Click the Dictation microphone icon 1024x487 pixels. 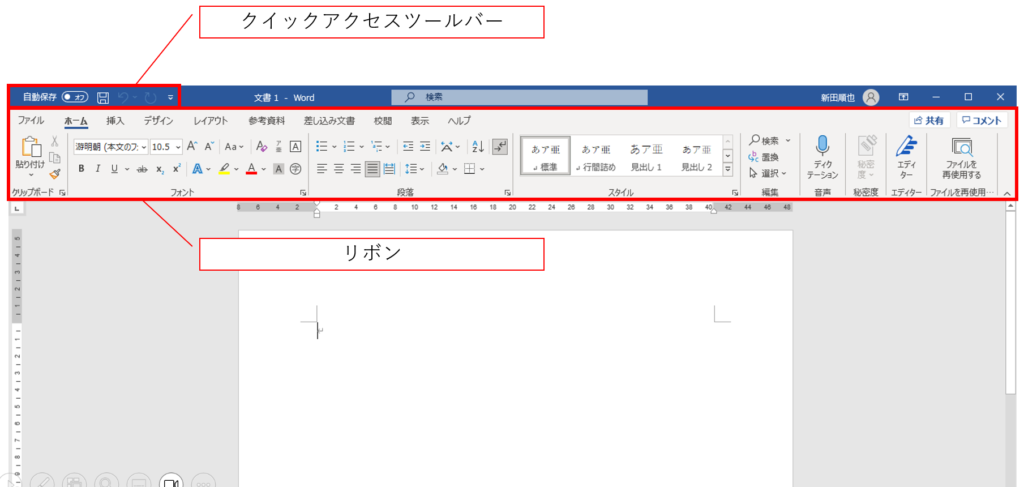[x=822, y=147]
